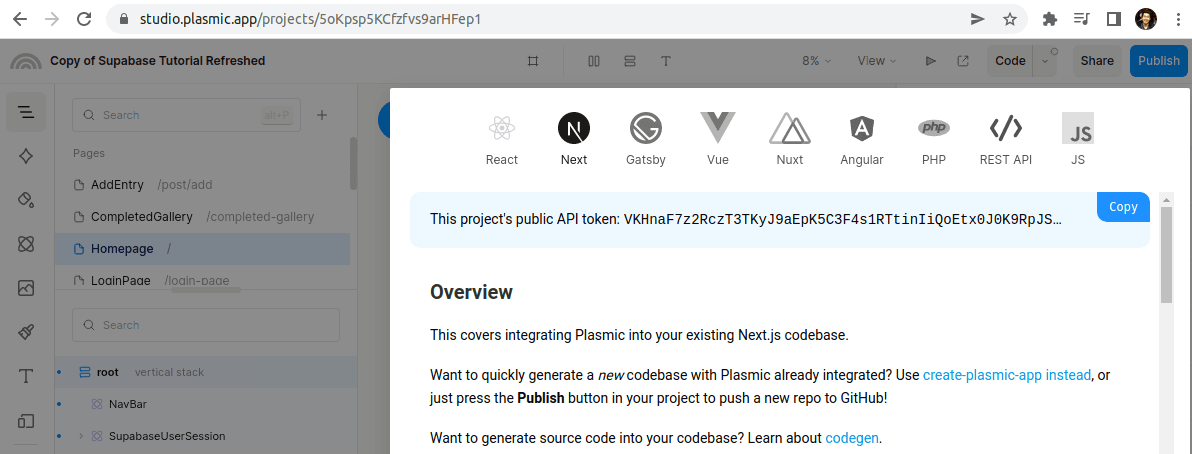Viewport: 1192px width, 454px height.
Task: Open the components sidebar icon
Action: click(26, 244)
